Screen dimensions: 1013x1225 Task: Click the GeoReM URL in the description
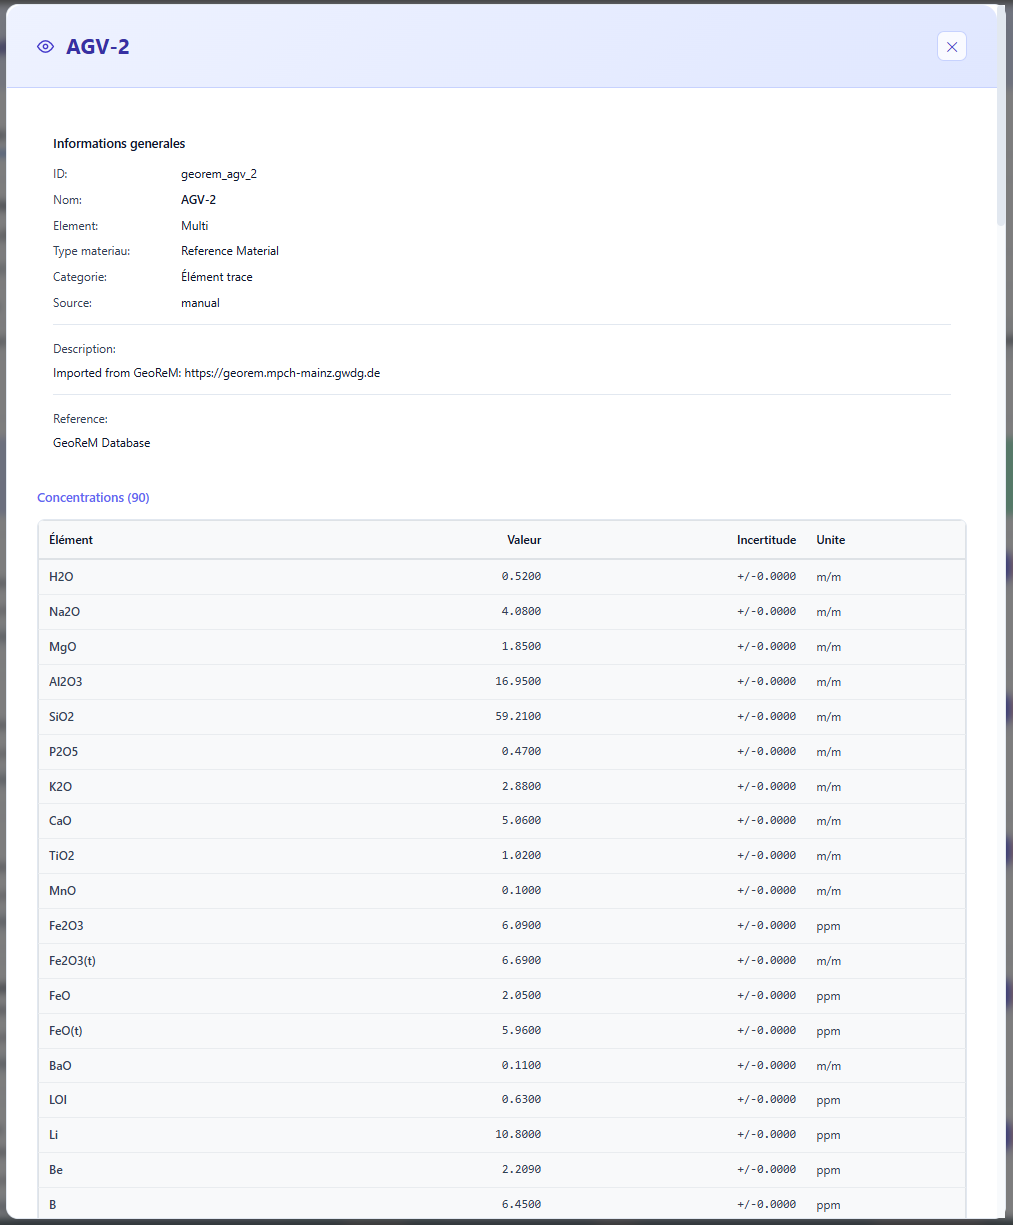click(x=282, y=373)
